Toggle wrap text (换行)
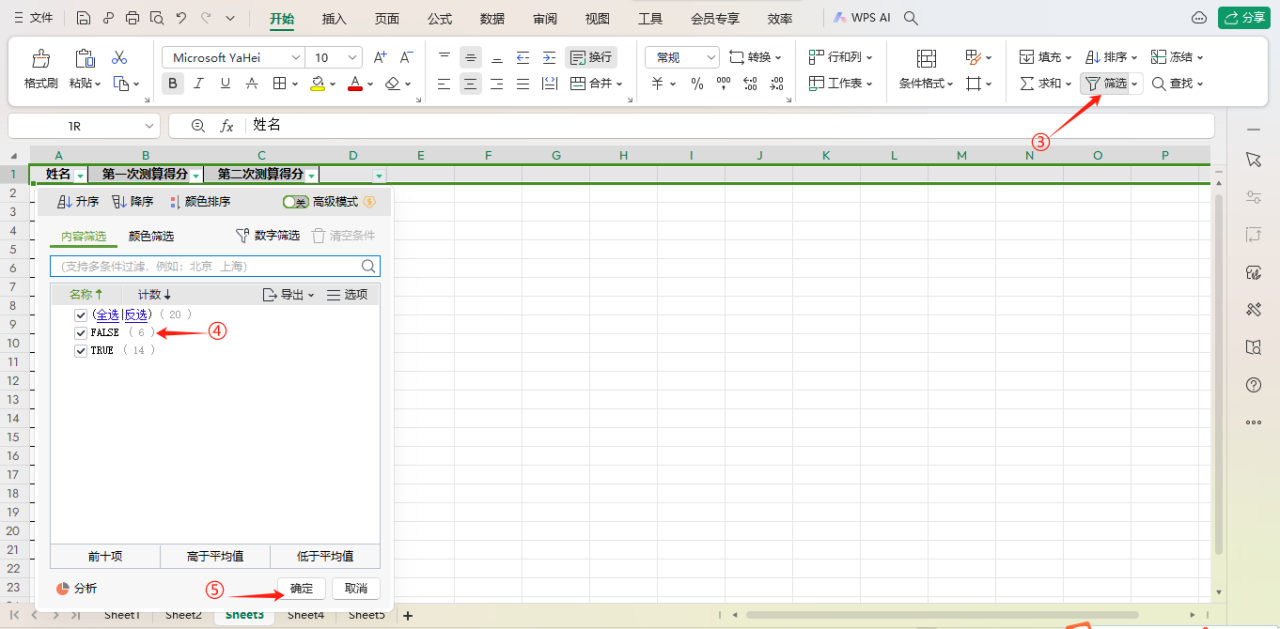1280x629 pixels. (591, 57)
